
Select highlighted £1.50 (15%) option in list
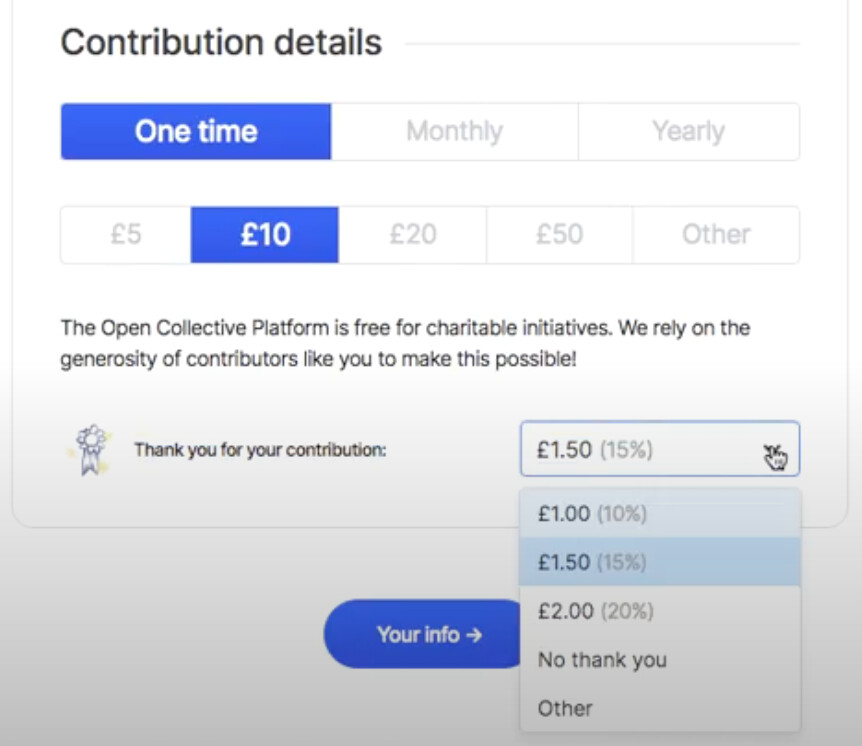[592, 562]
